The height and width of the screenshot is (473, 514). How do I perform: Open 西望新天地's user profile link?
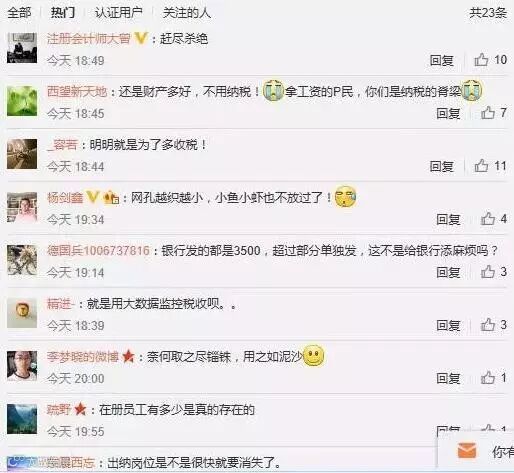pyautogui.click(x=77, y=91)
